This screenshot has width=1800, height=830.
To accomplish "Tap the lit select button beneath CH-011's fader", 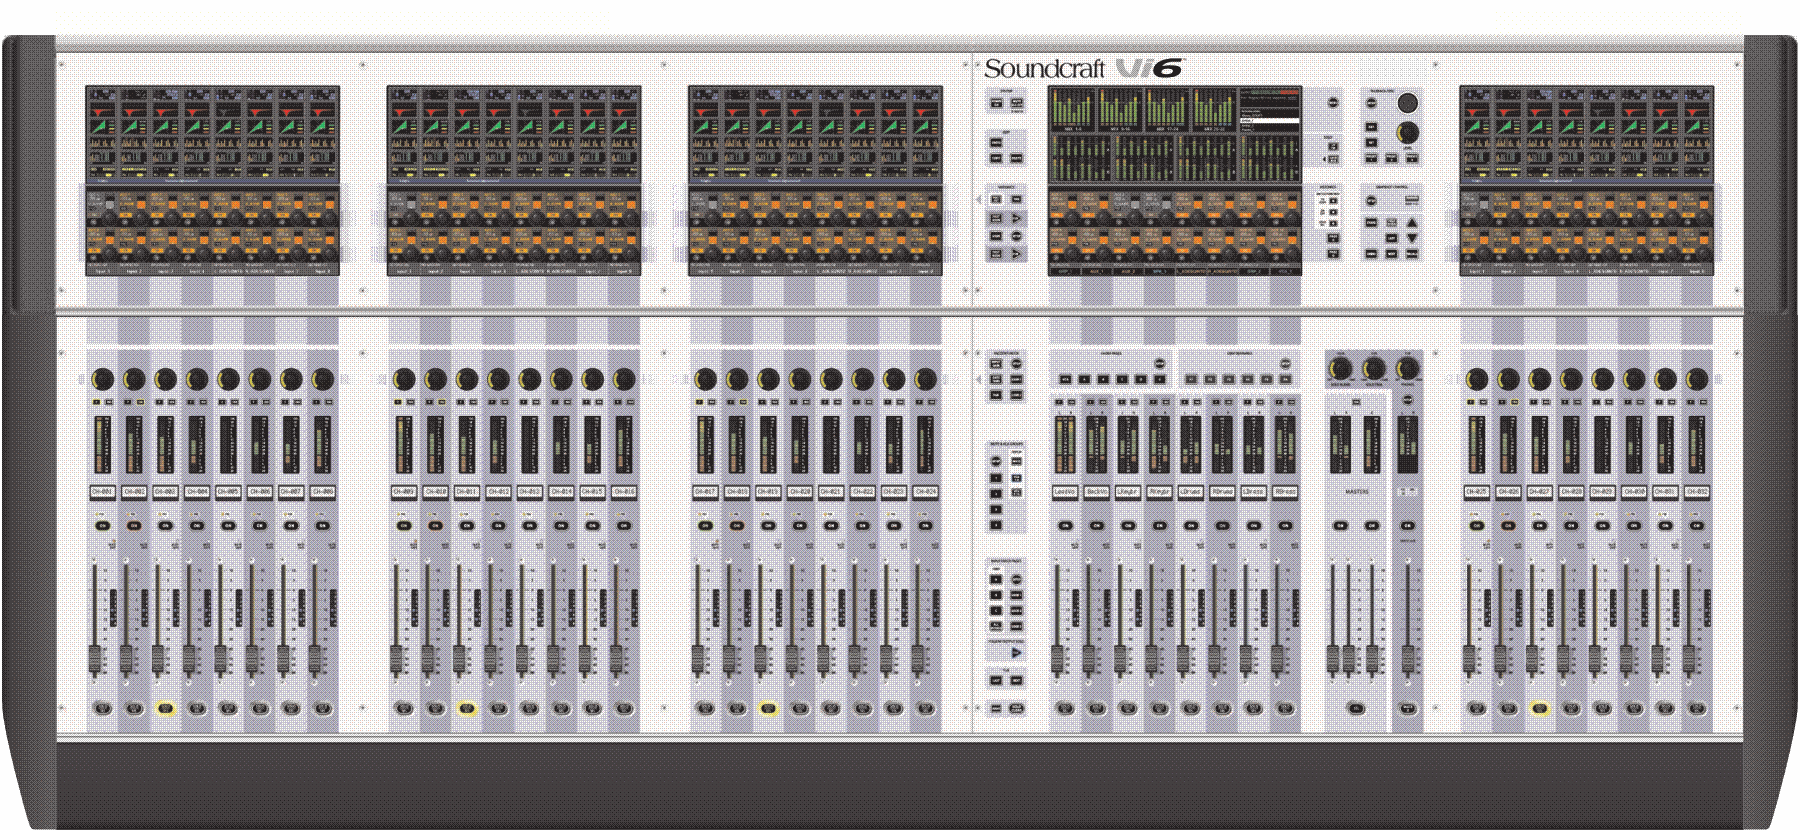I will tap(466, 708).
